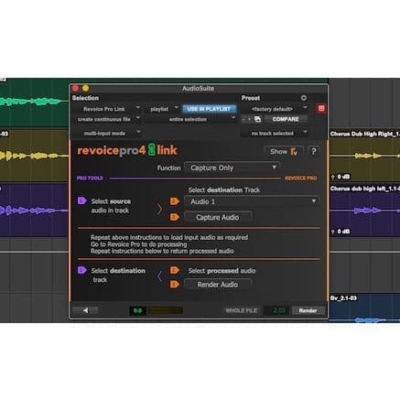Open the Audio 1 destination track dropdown
This screenshot has width=400, height=400.
tap(252, 201)
